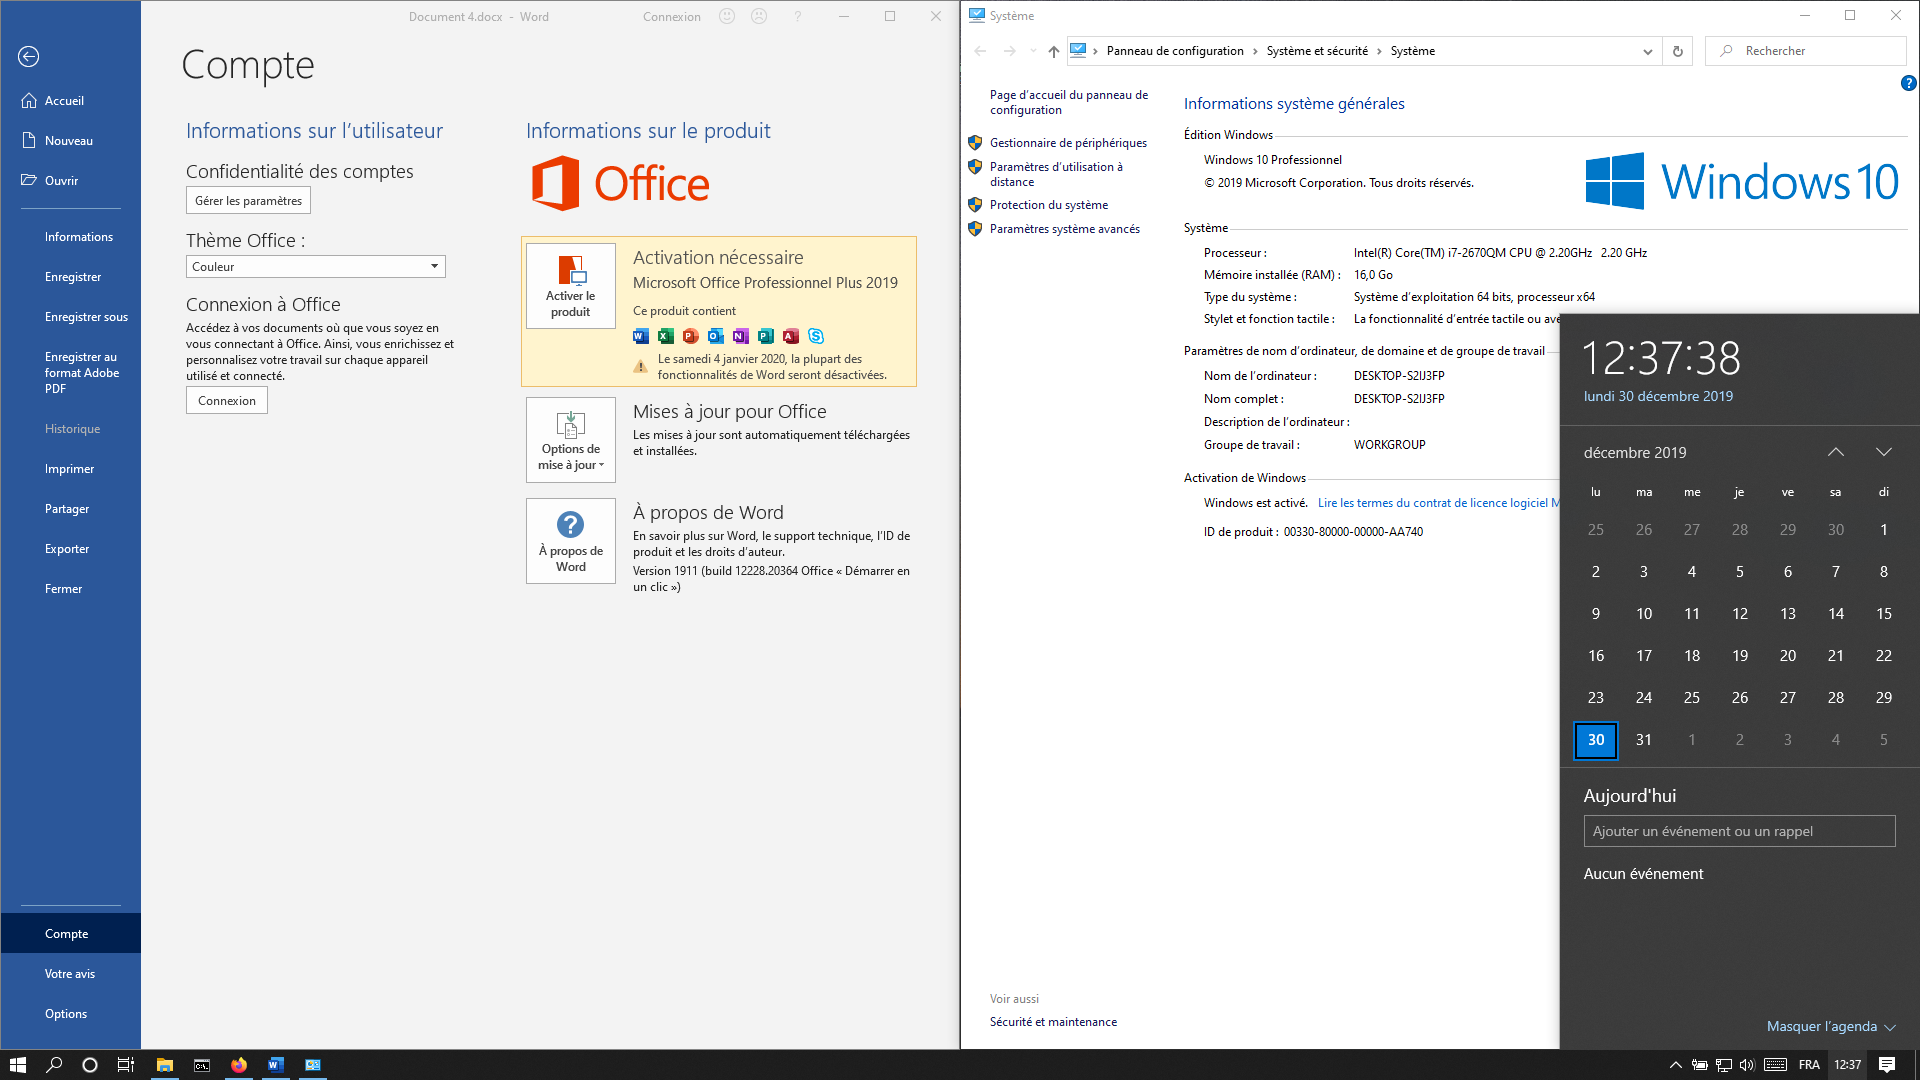Viewport: 1920px width, 1080px height.
Task: Open Paramètres système avancés link
Action: [x=1065, y=229]
